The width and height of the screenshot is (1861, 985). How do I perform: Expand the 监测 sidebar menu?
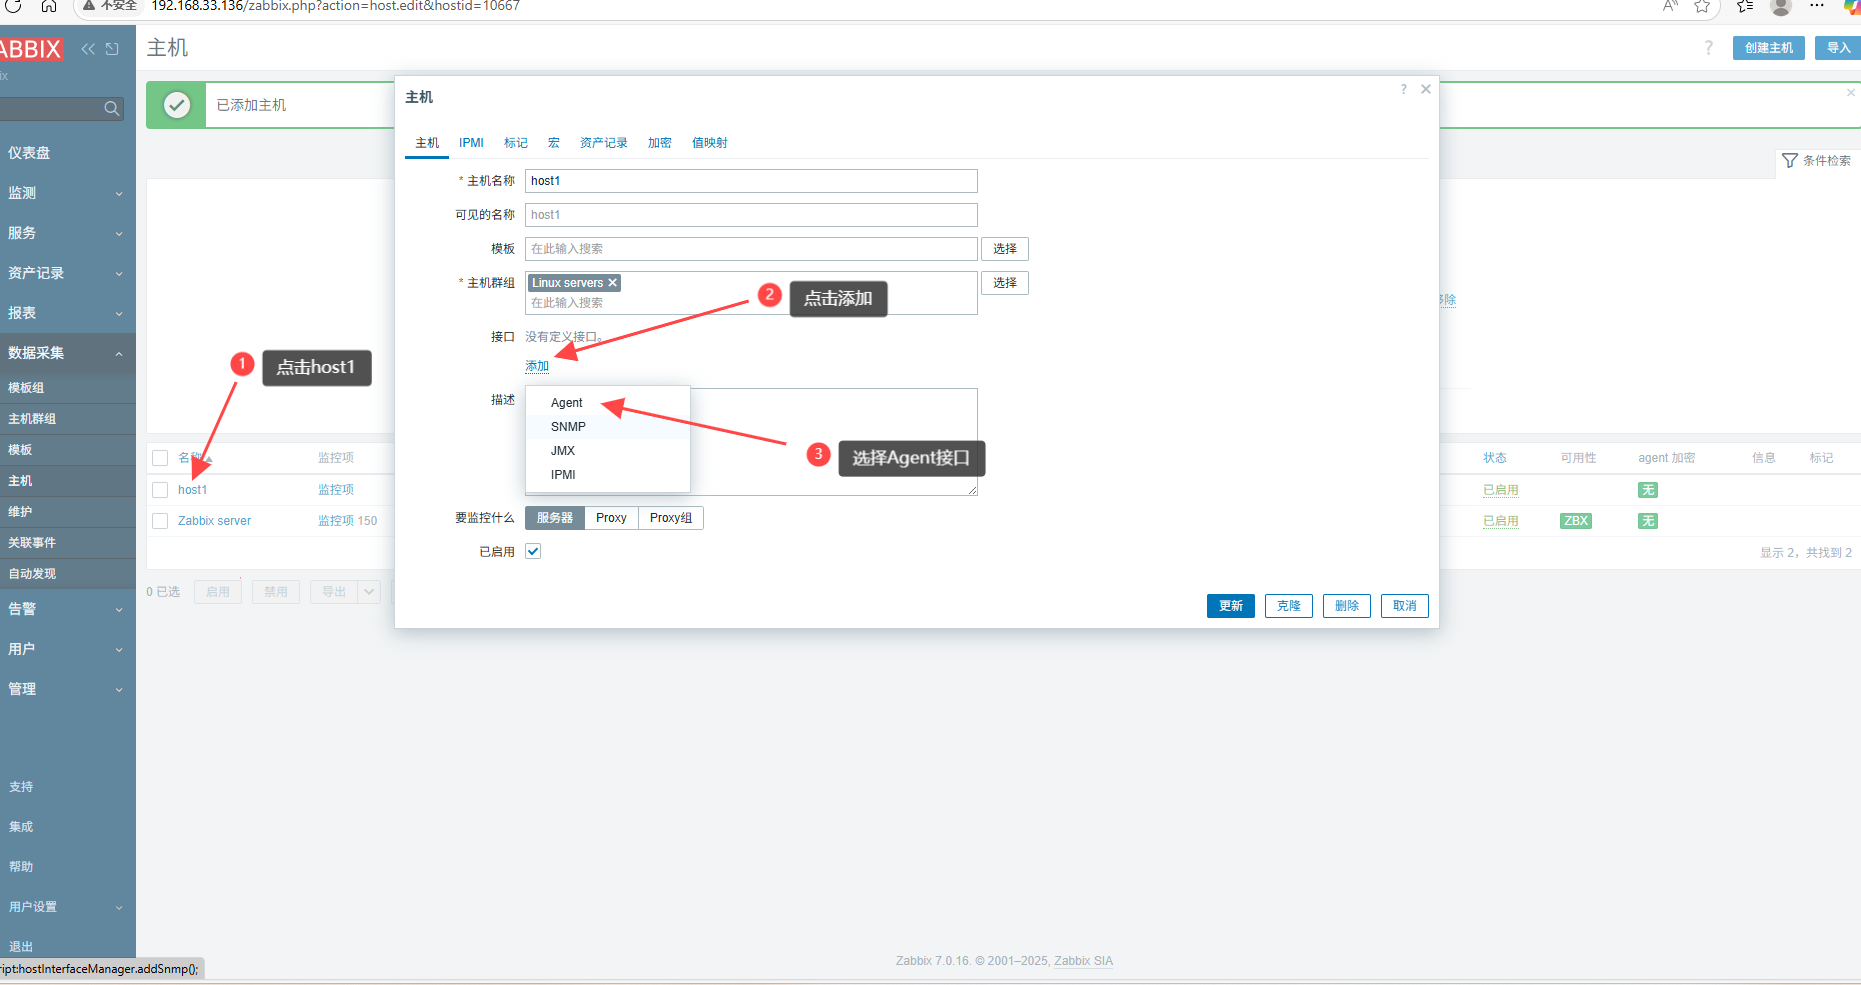click(x=67, y=193)
